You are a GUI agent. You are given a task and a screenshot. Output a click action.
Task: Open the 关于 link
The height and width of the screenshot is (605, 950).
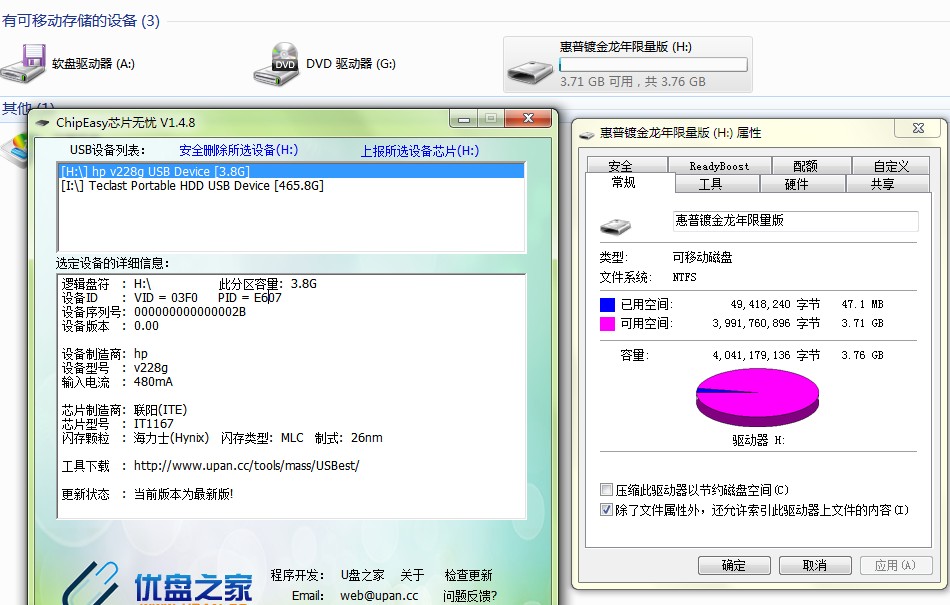click(x=412, y=575)
